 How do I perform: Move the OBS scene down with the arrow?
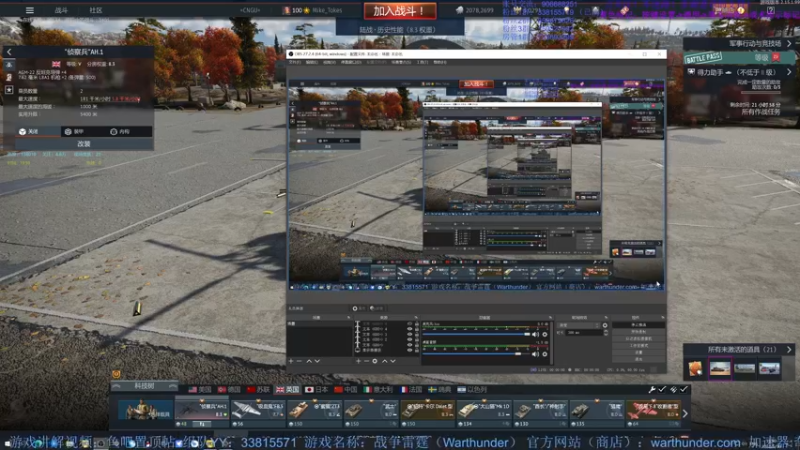[x=317, y=361]
